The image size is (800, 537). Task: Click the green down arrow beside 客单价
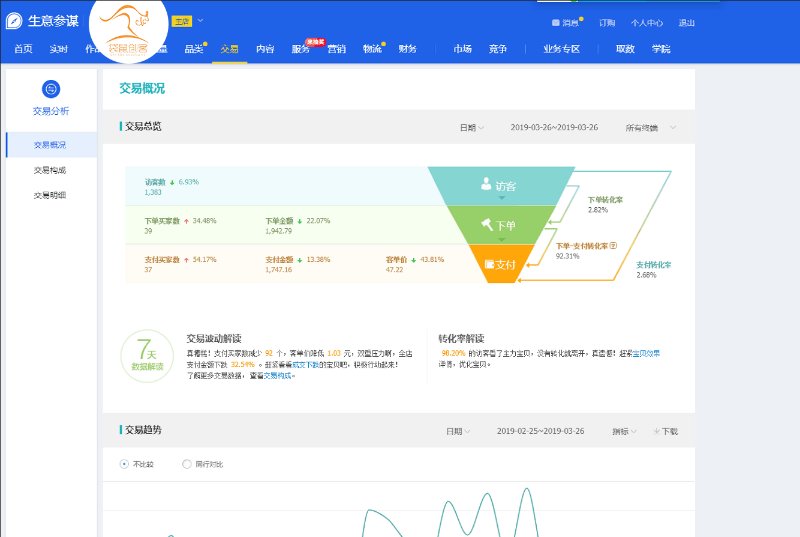414,260
